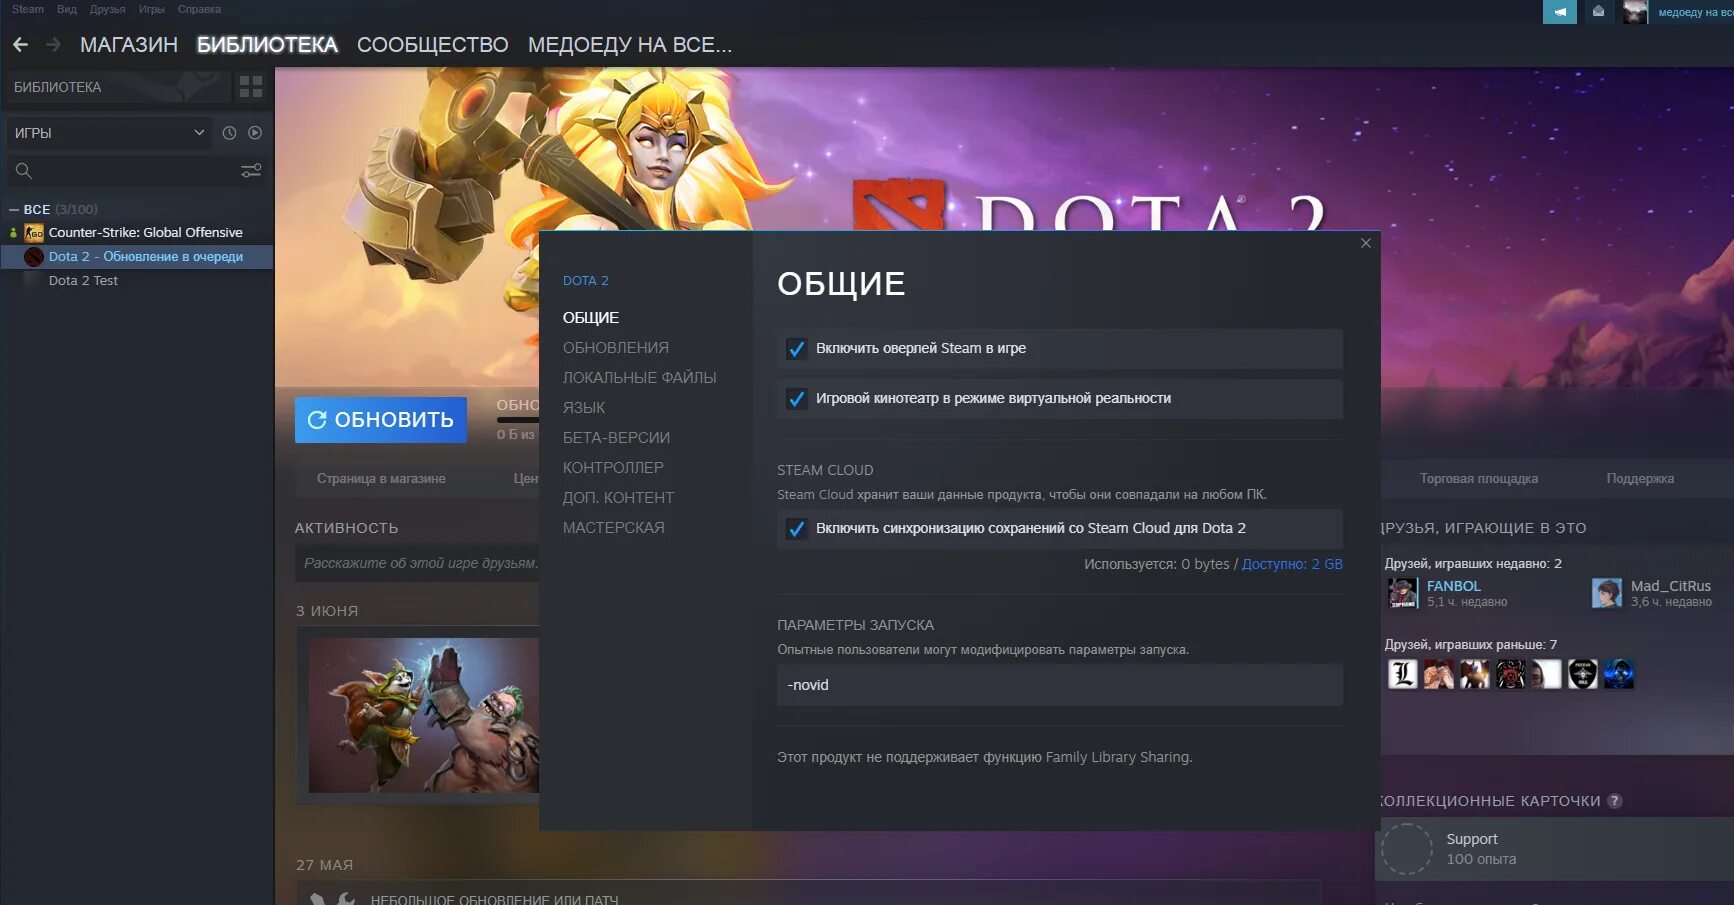1734x905 pixels.
Task: Open Поддержка link
Action: point(1640,479)
